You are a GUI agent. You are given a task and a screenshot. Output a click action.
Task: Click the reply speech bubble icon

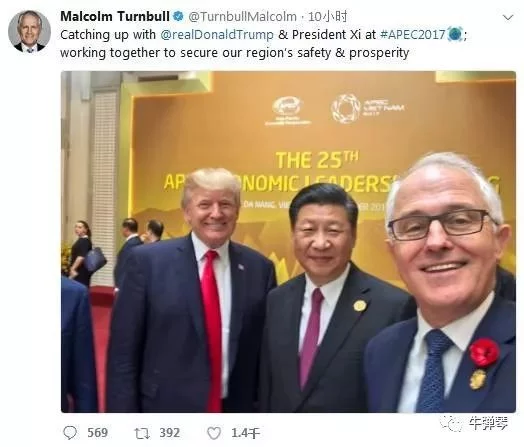pyautogui.click(x=70, y=433)
